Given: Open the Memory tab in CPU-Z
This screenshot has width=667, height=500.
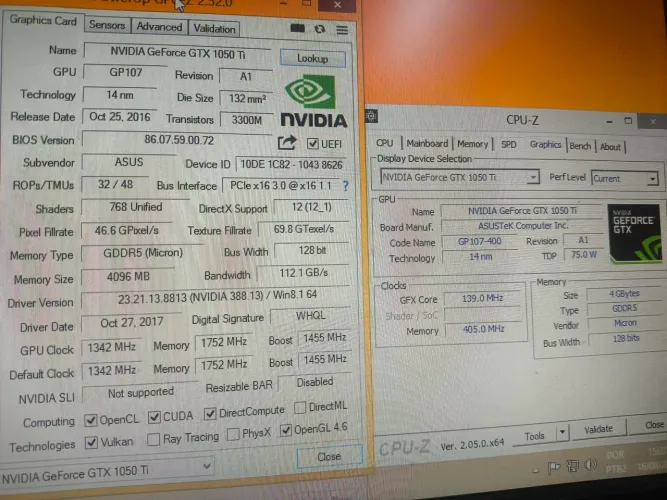Looking at the screenshot, I should 473,144.
